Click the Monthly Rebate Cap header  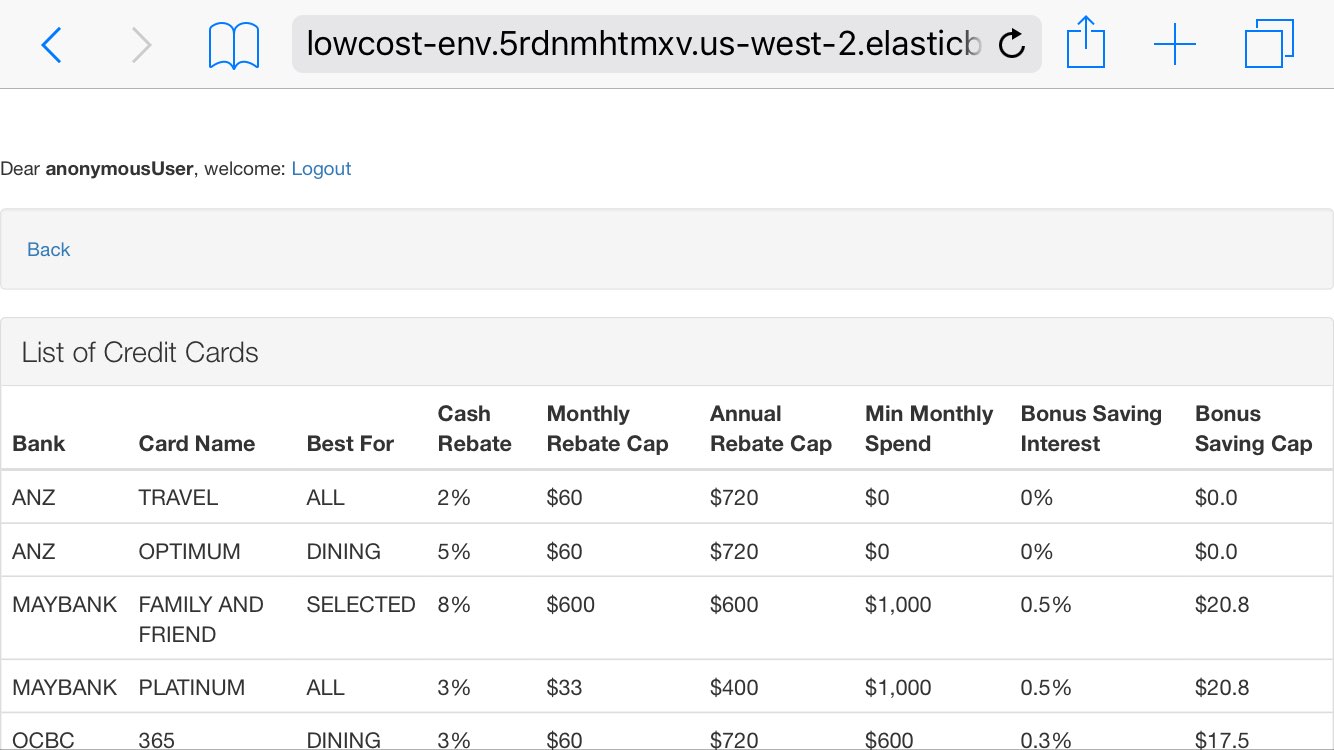pyautogui.click(x=607, y=429)
